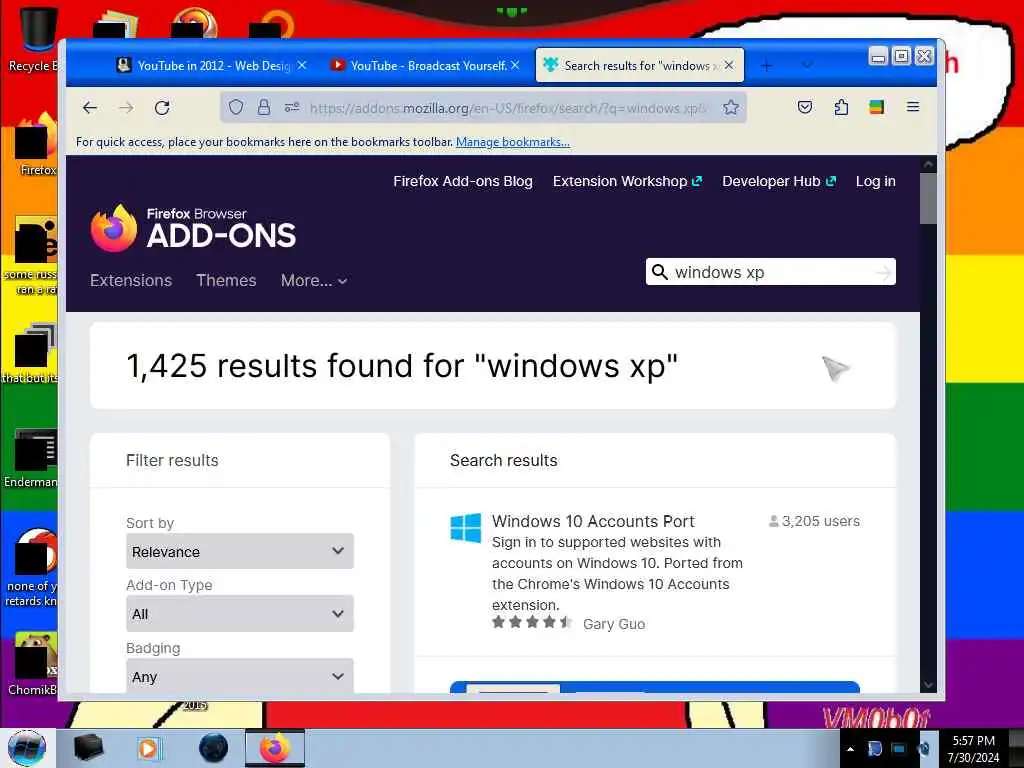This screenshot has width=1024, height=768.
Task: Click the Windows 10 Accounts Port logo icon
Action: [466, 528]
